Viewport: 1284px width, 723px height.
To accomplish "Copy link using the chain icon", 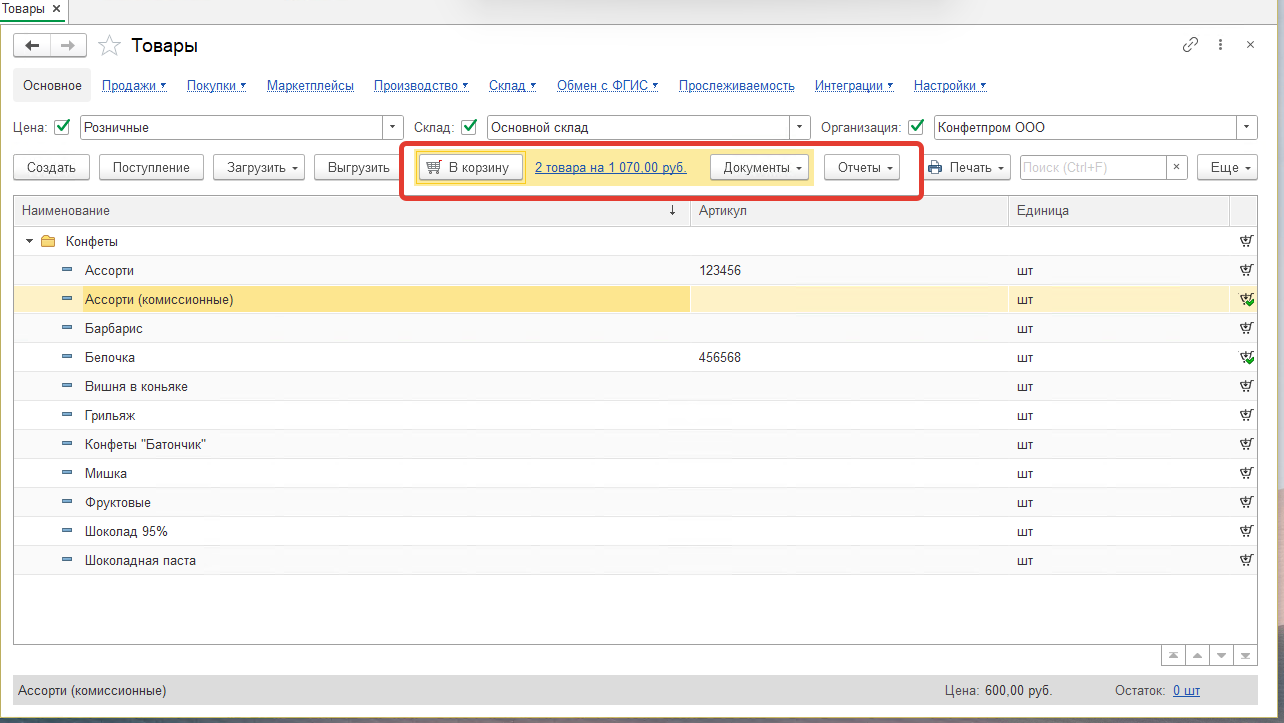I will [x=1190, y=45].
